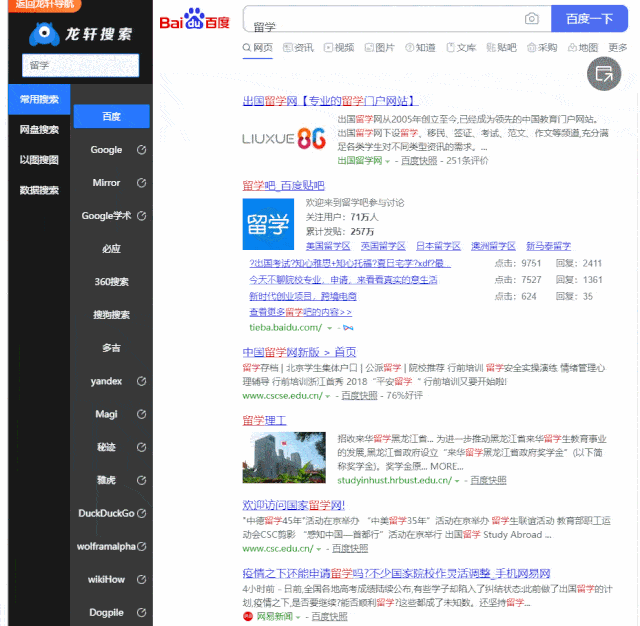640x626 pixels.
Task: Open 美国留学区 sub-forum link
Action: [x=328, y=246]
